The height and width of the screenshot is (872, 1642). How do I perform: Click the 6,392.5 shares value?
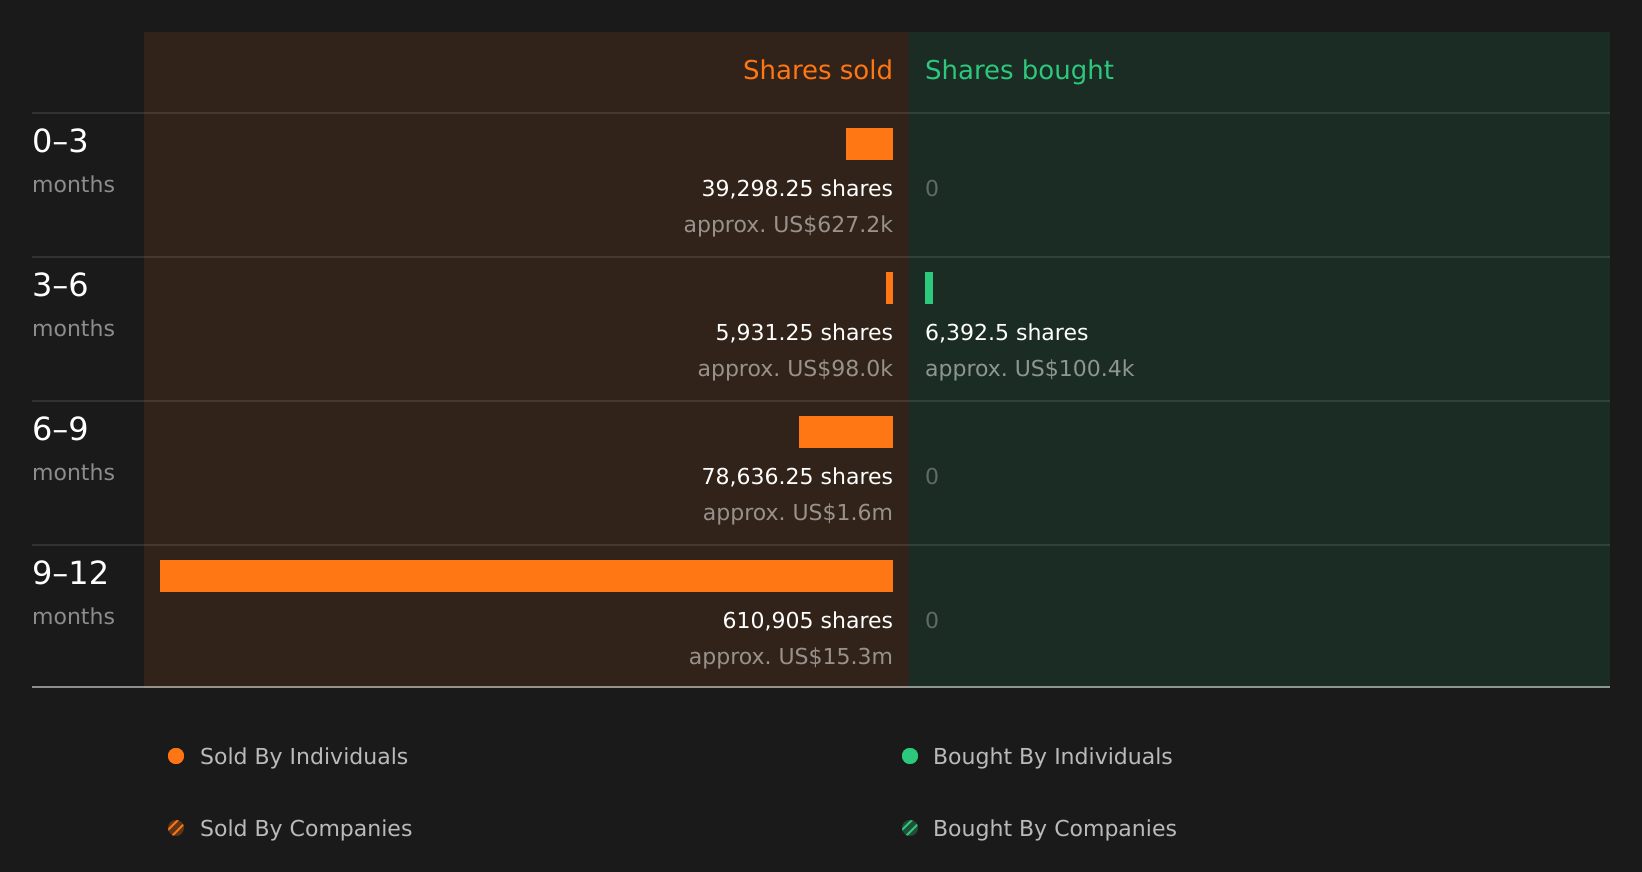coord(1007,333)
